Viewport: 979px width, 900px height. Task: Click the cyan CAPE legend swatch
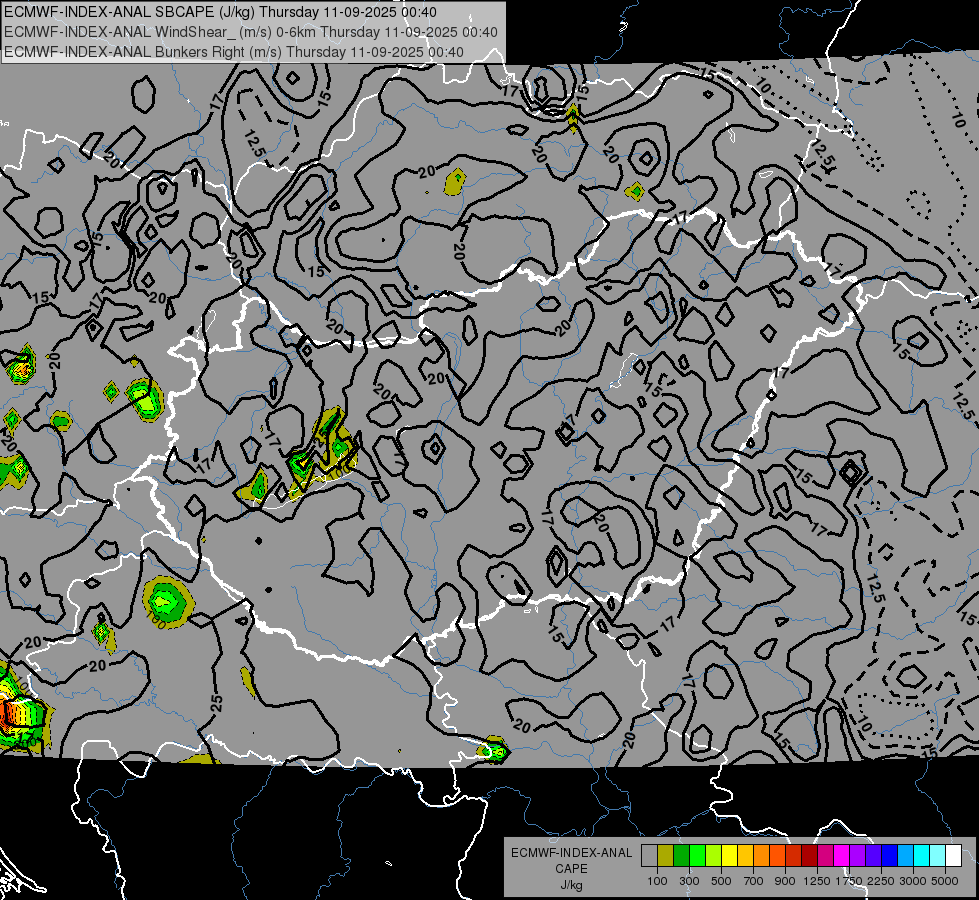click(x=922, y=856)
